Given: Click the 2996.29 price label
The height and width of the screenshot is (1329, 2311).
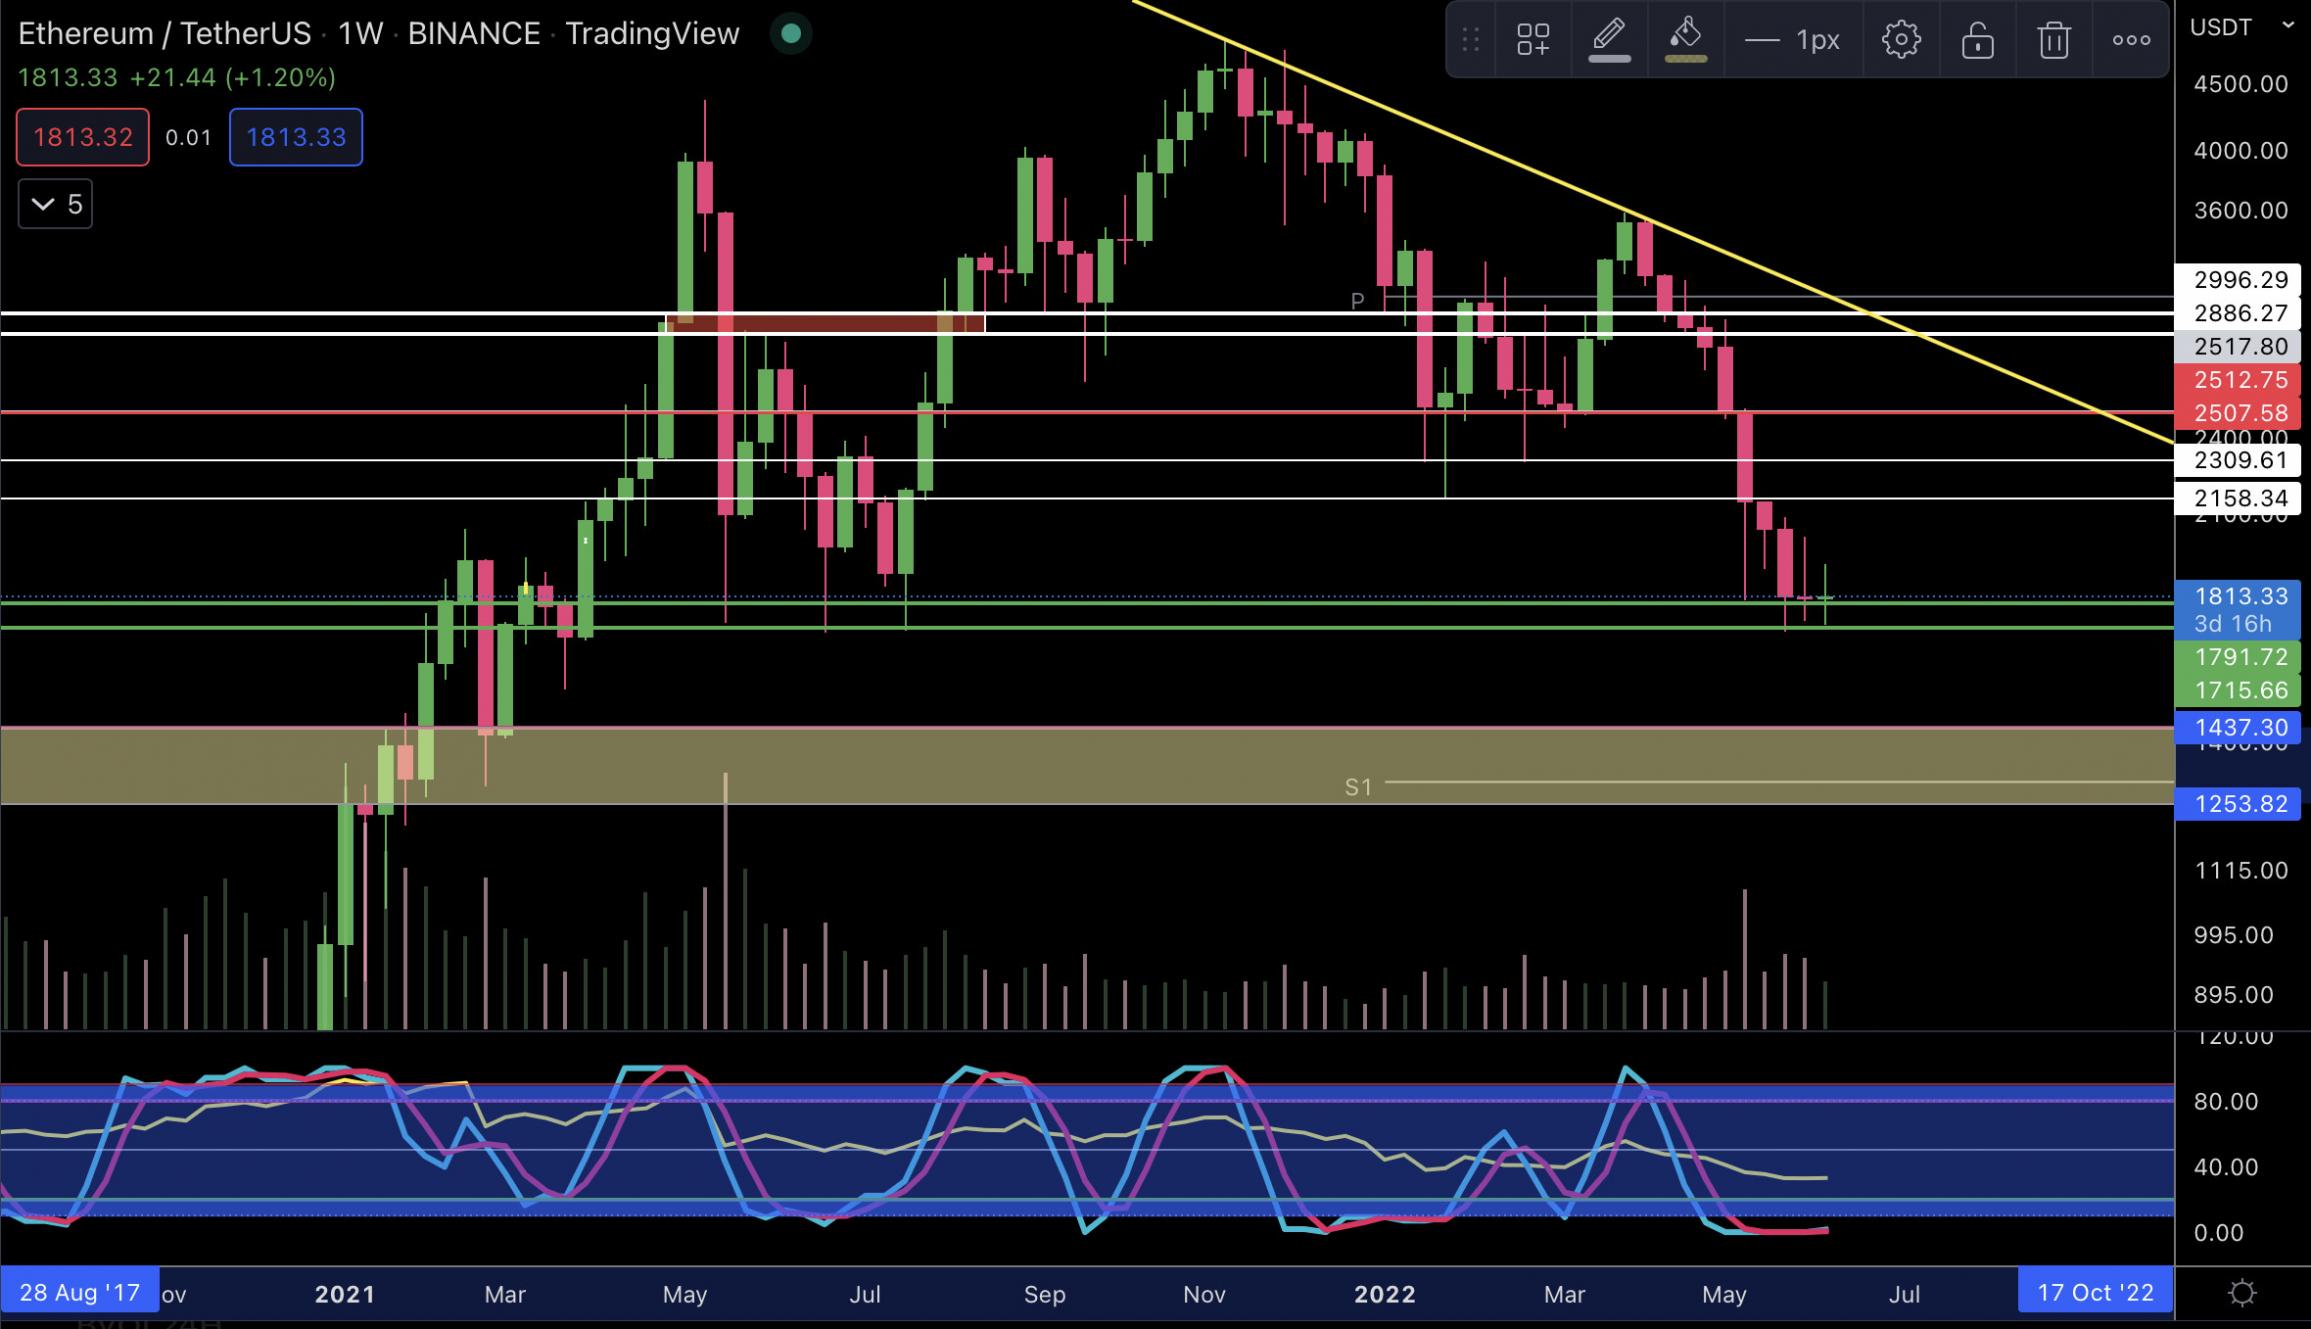Looking at the screenshot, I should (2240, 280).
